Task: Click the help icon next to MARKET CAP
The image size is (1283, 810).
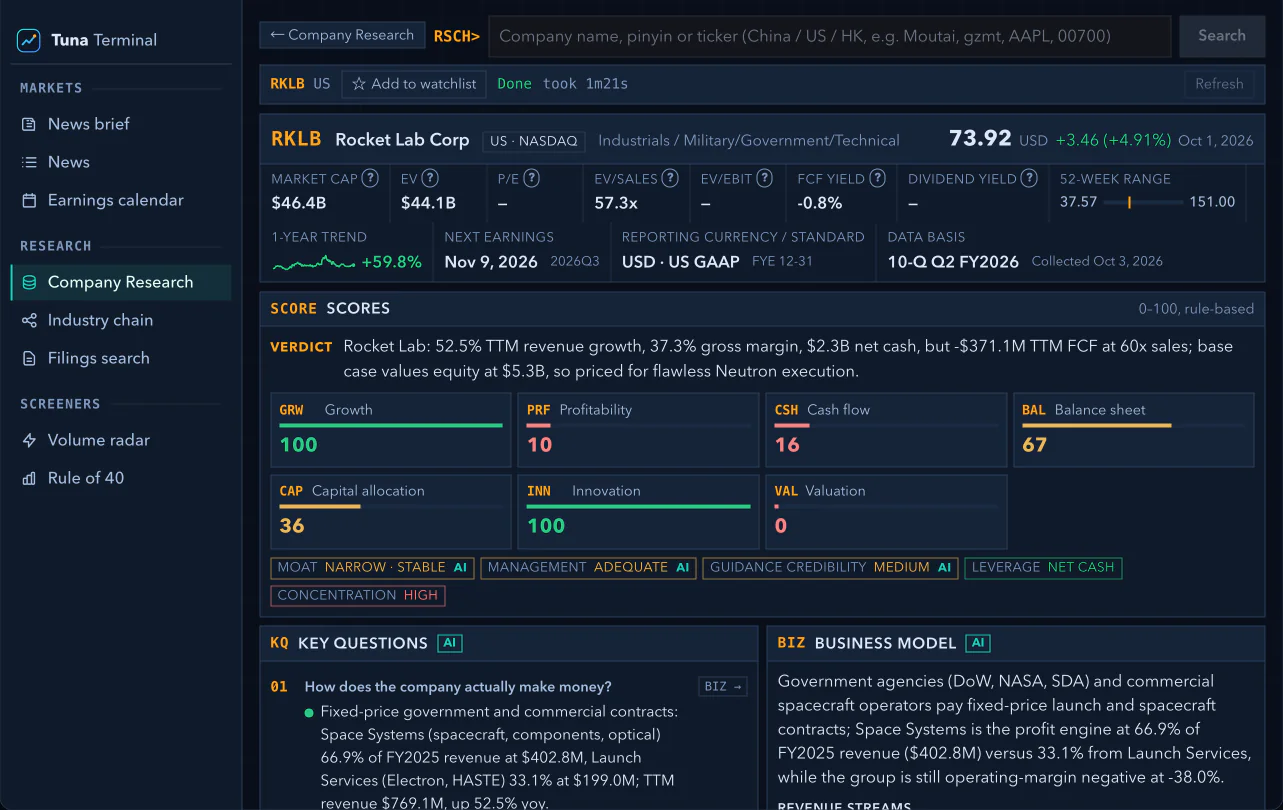Action: [370, 178]
